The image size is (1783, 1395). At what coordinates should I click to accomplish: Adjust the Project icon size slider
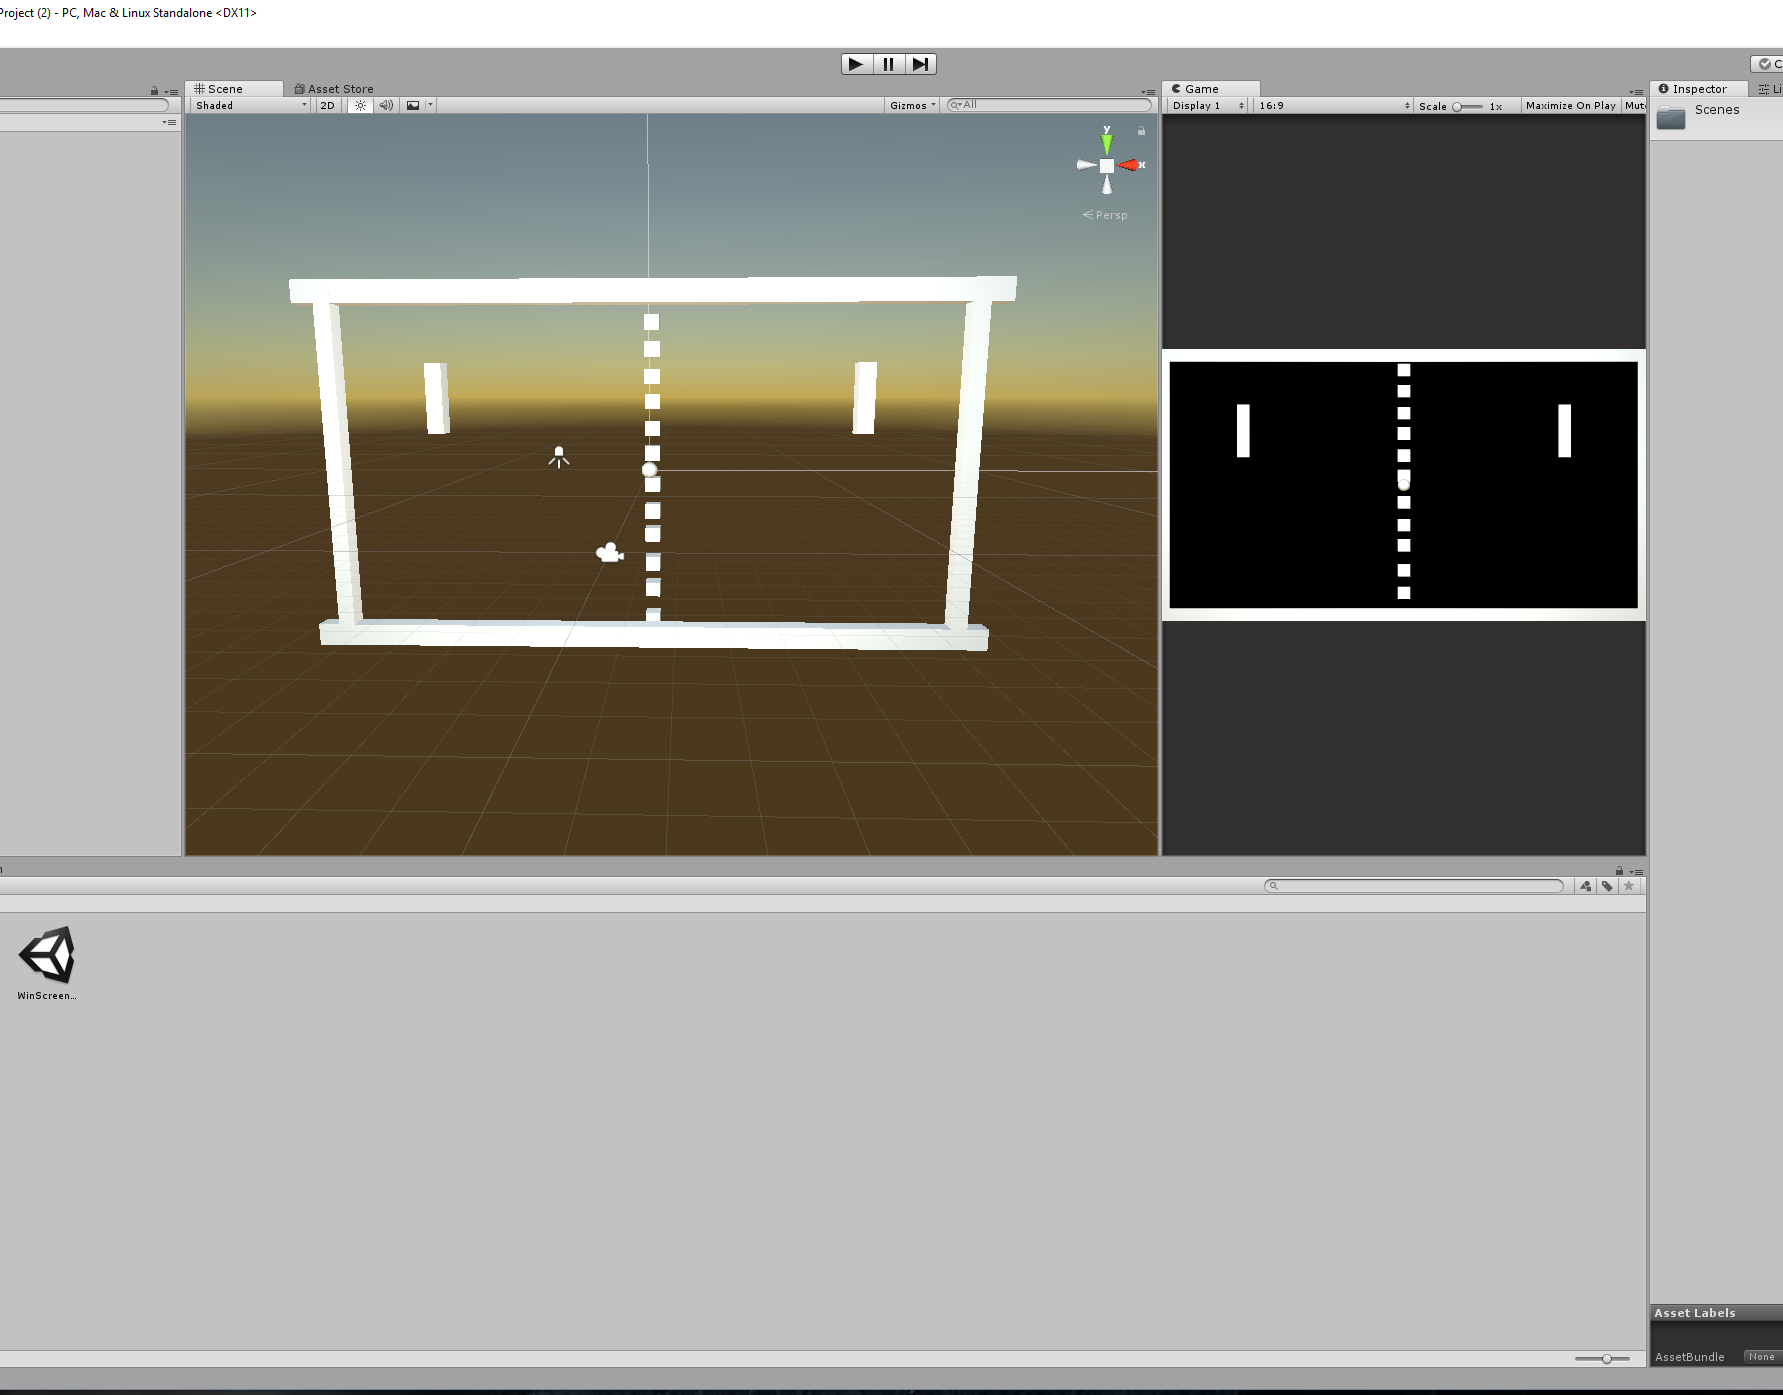tap(1602, 1359)
